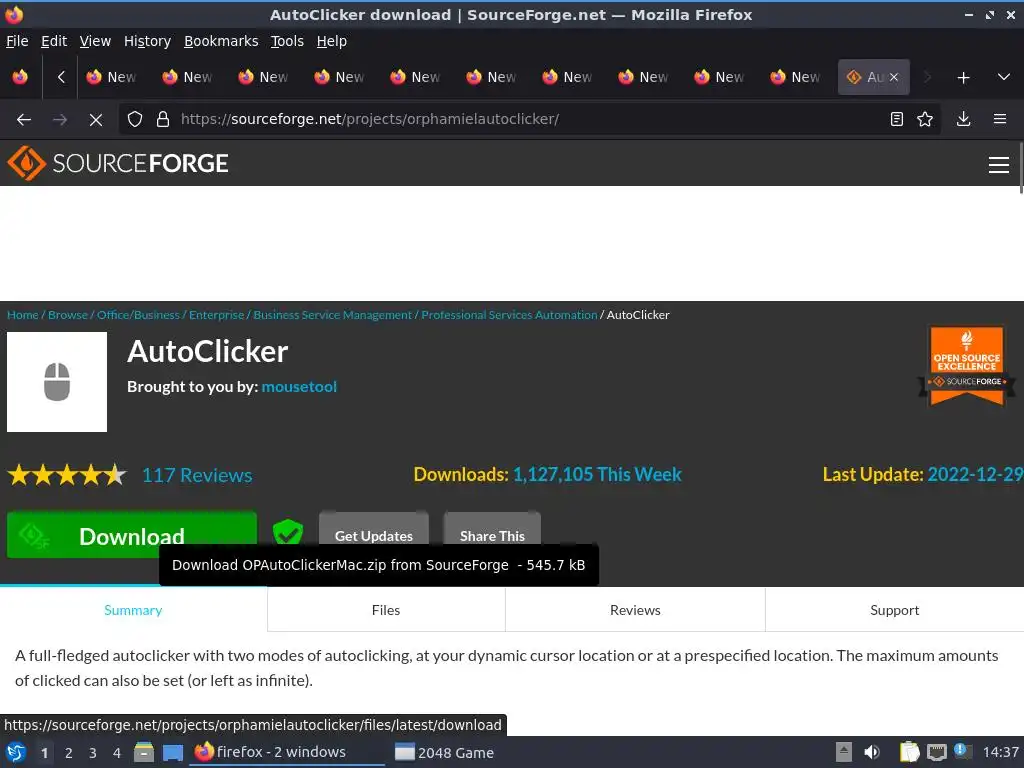Open Firefox View pinned icon in tab bar
Screen dimensions: 1024x768
coord(20,77)
